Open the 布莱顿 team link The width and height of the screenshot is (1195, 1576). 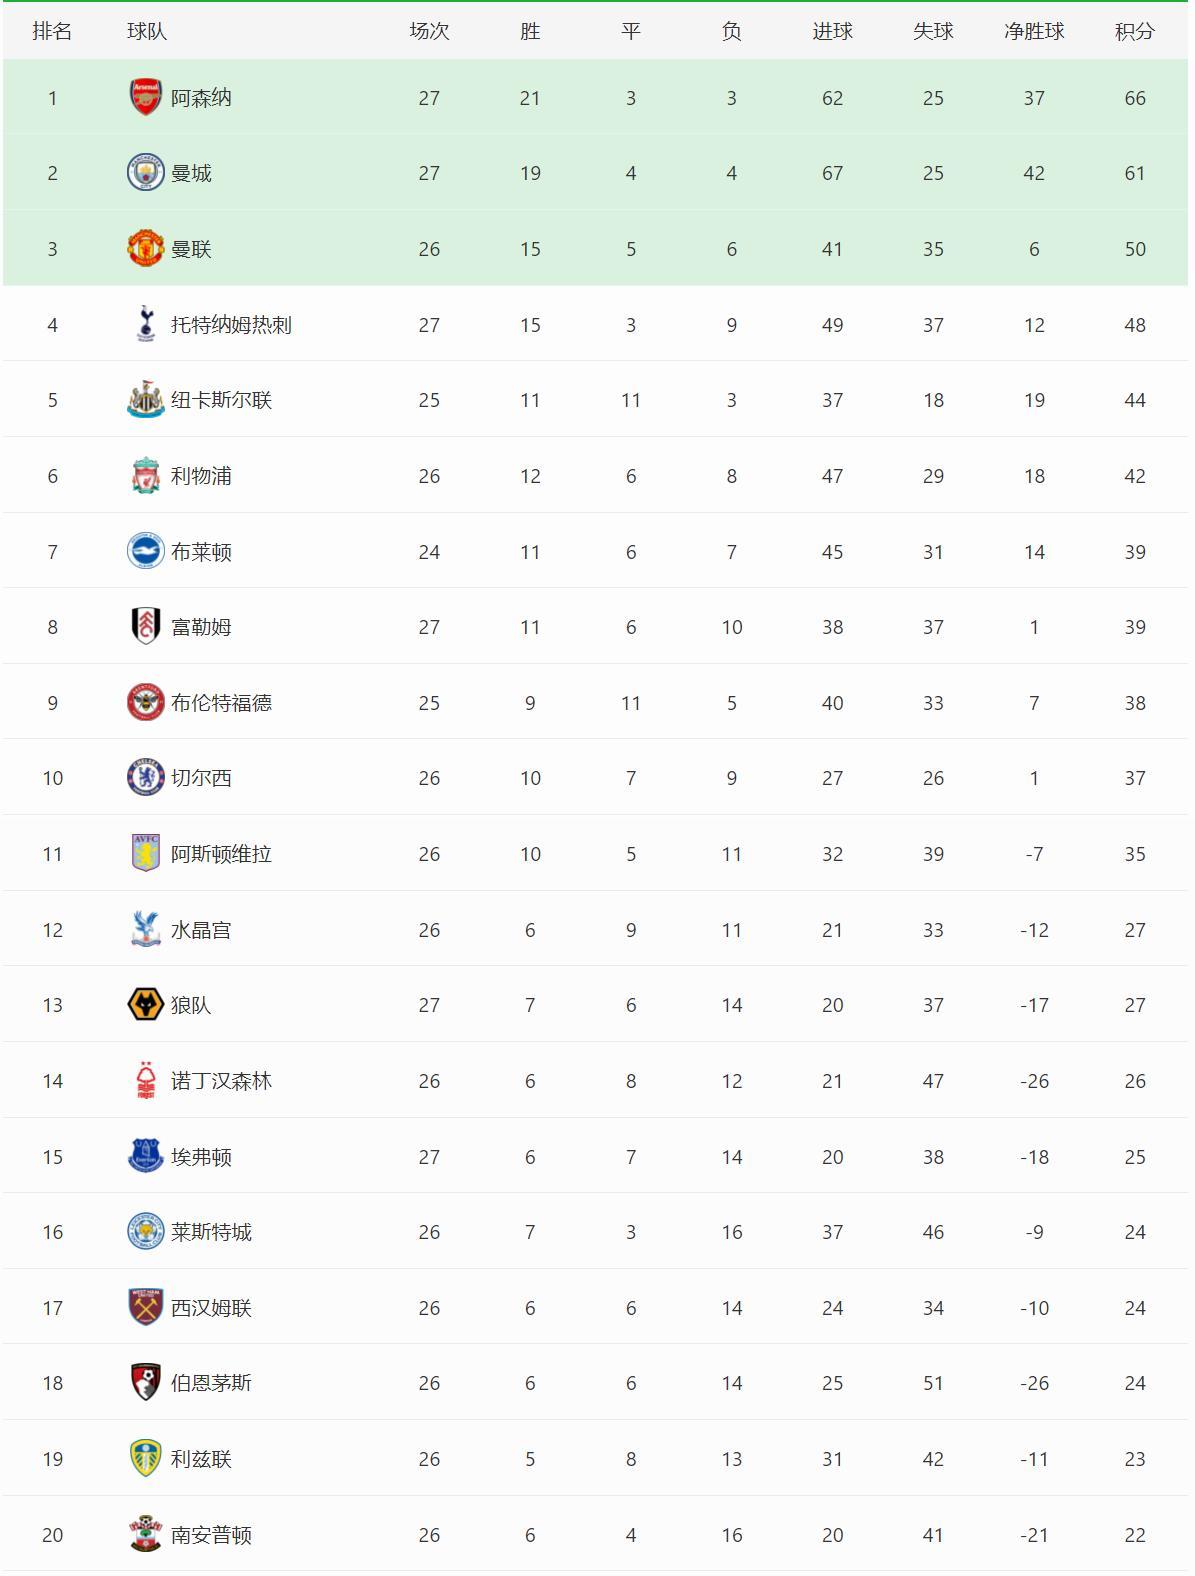(x=201, y=552)
